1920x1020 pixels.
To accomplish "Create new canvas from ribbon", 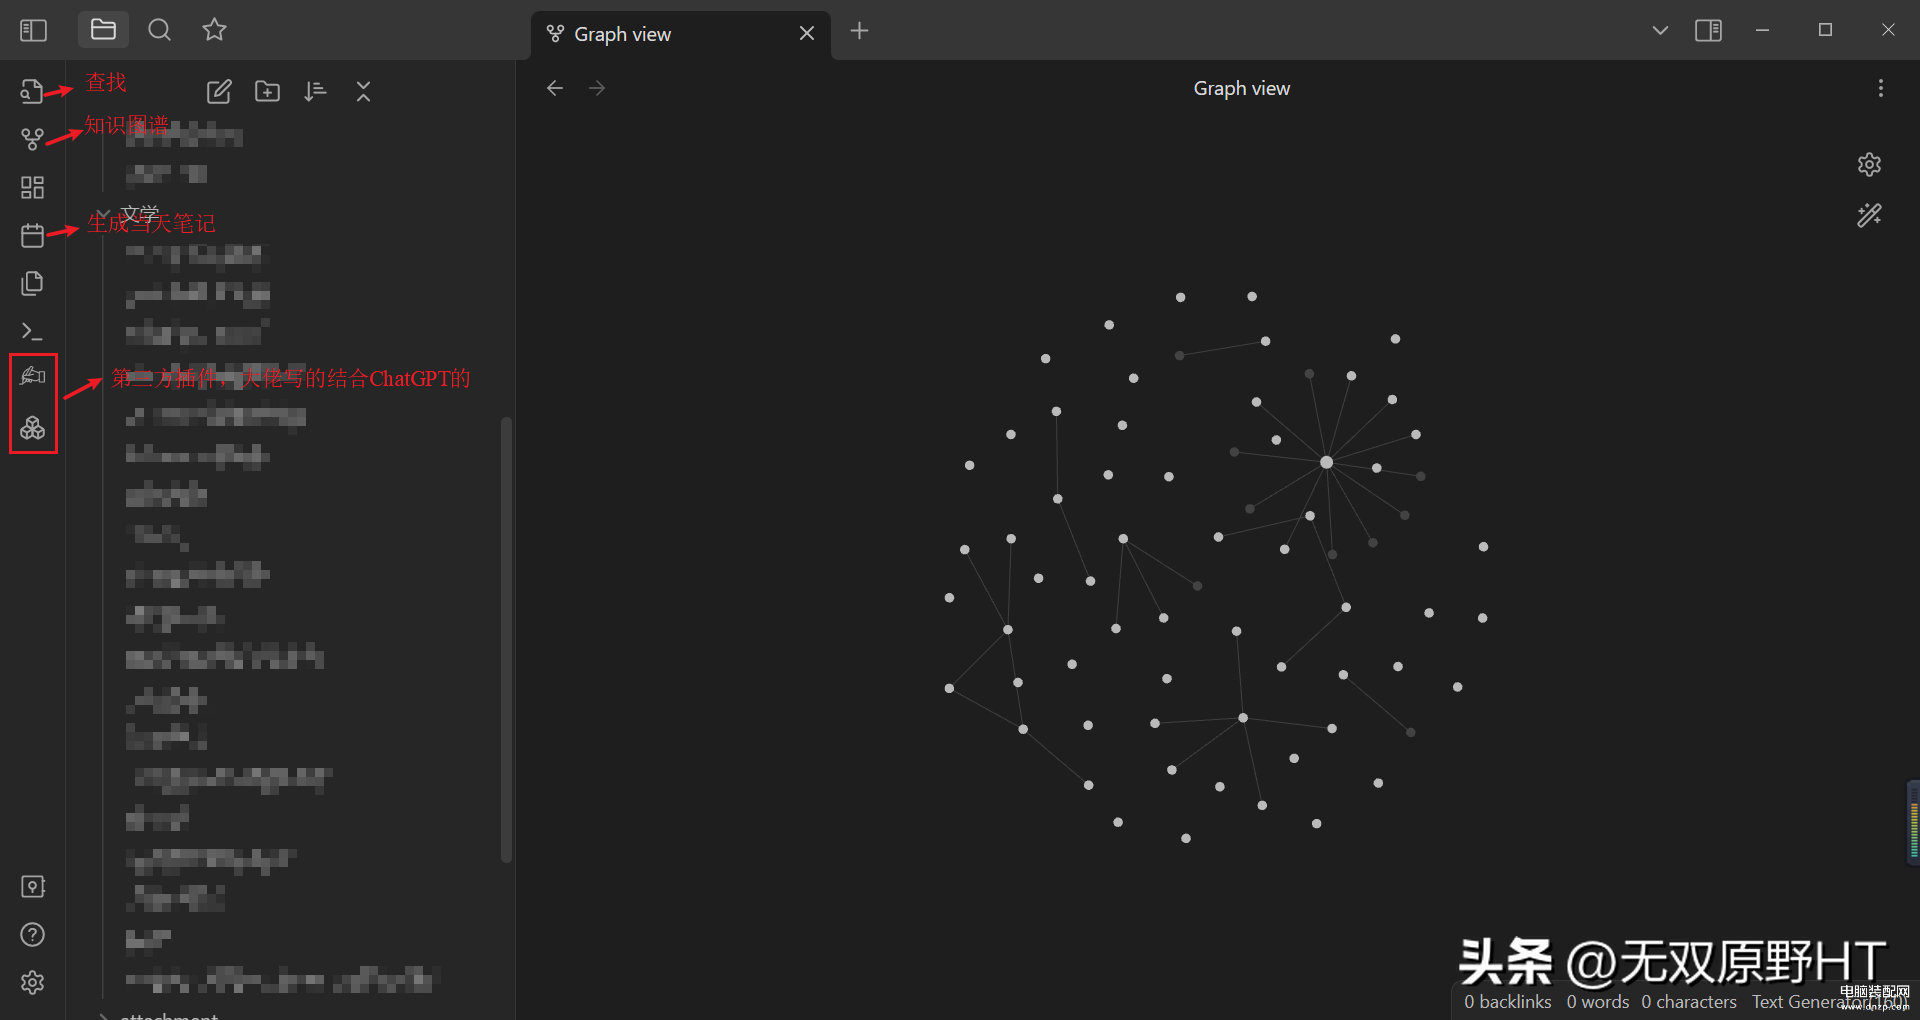I will (32, 187).
